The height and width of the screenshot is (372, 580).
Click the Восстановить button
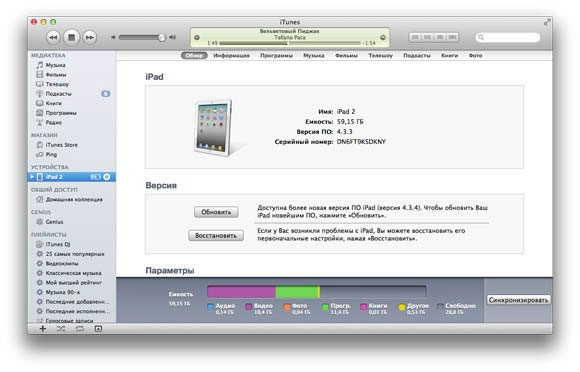point(216,236)
